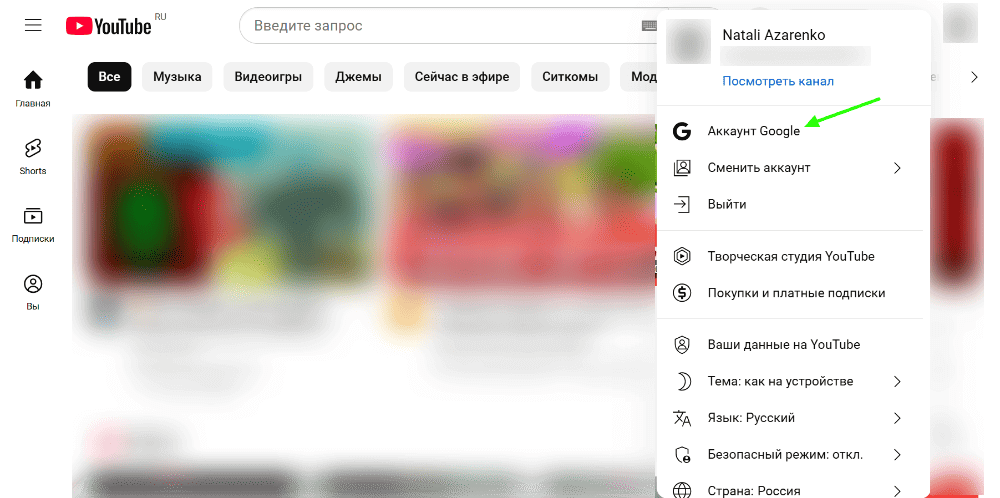Open Shorts from the sidebar

click(33, 156)
